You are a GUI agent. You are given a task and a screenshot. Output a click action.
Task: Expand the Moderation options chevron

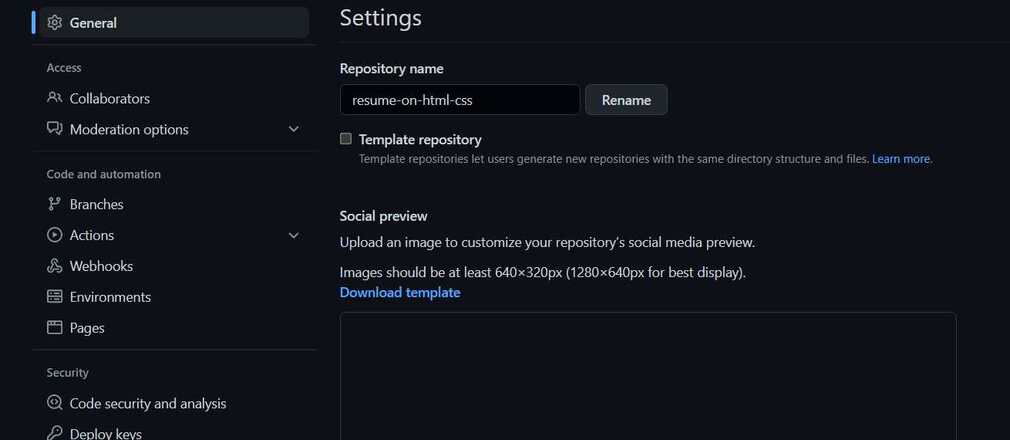294,129
